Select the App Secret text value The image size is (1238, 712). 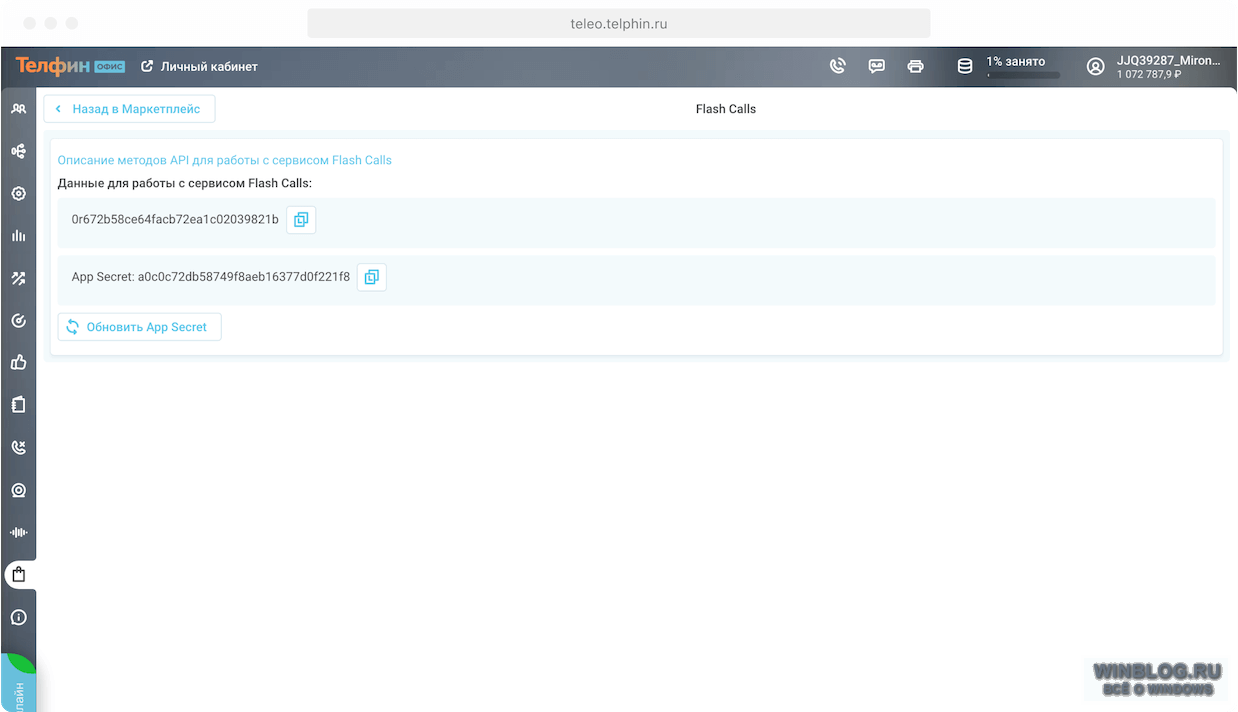click(x=244, y=277)
